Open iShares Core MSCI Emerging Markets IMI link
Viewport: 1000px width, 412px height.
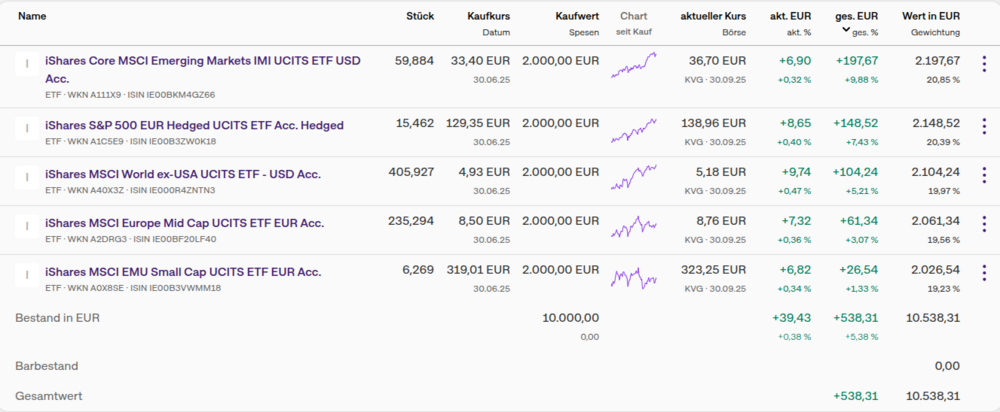[x=202, y=61]
